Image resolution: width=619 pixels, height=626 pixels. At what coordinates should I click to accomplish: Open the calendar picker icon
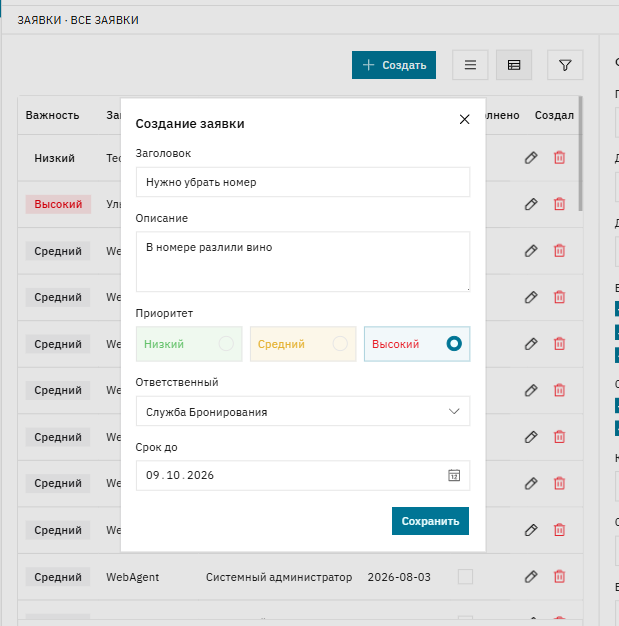[454, 475]
